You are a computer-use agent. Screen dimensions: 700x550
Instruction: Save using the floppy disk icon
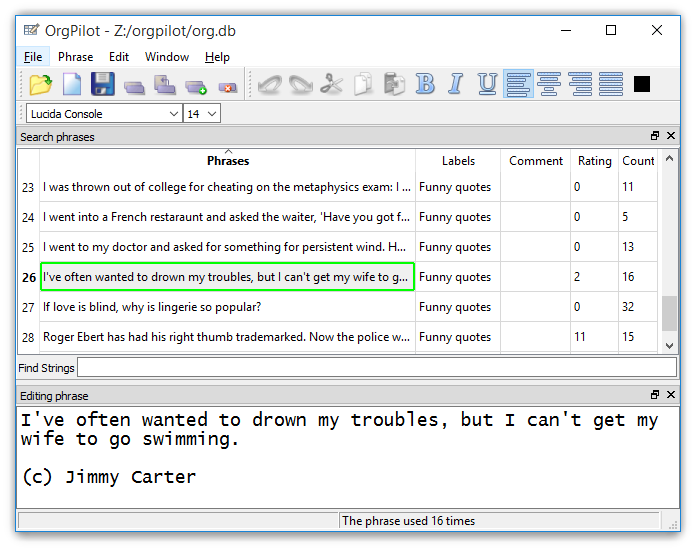[x=103, y=84]
